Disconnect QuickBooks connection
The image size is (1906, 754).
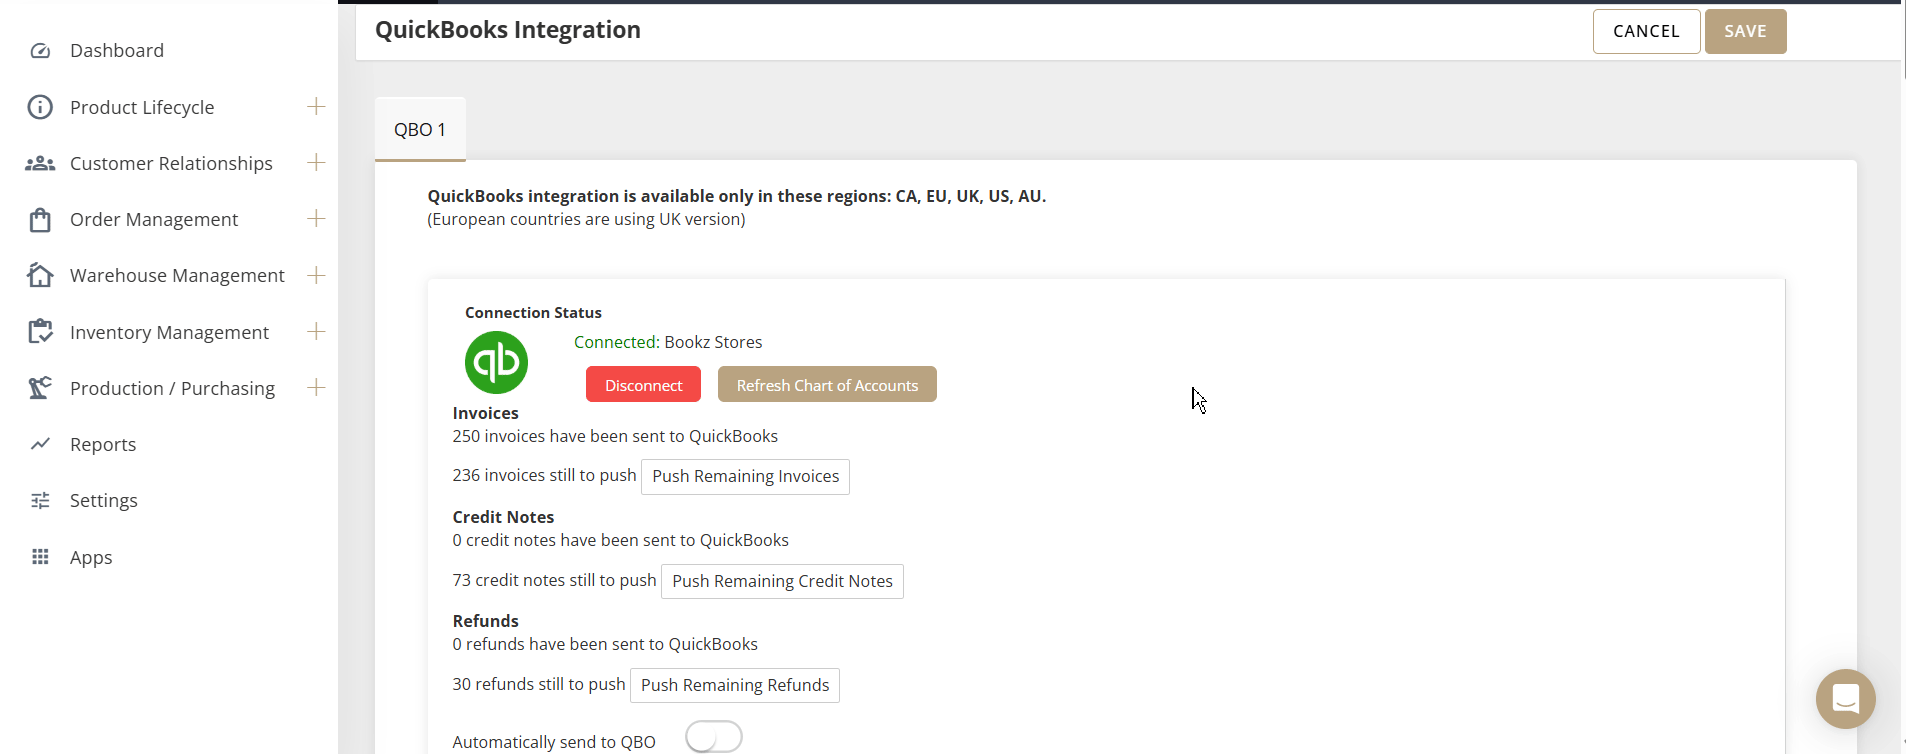[x=643, y=385]
